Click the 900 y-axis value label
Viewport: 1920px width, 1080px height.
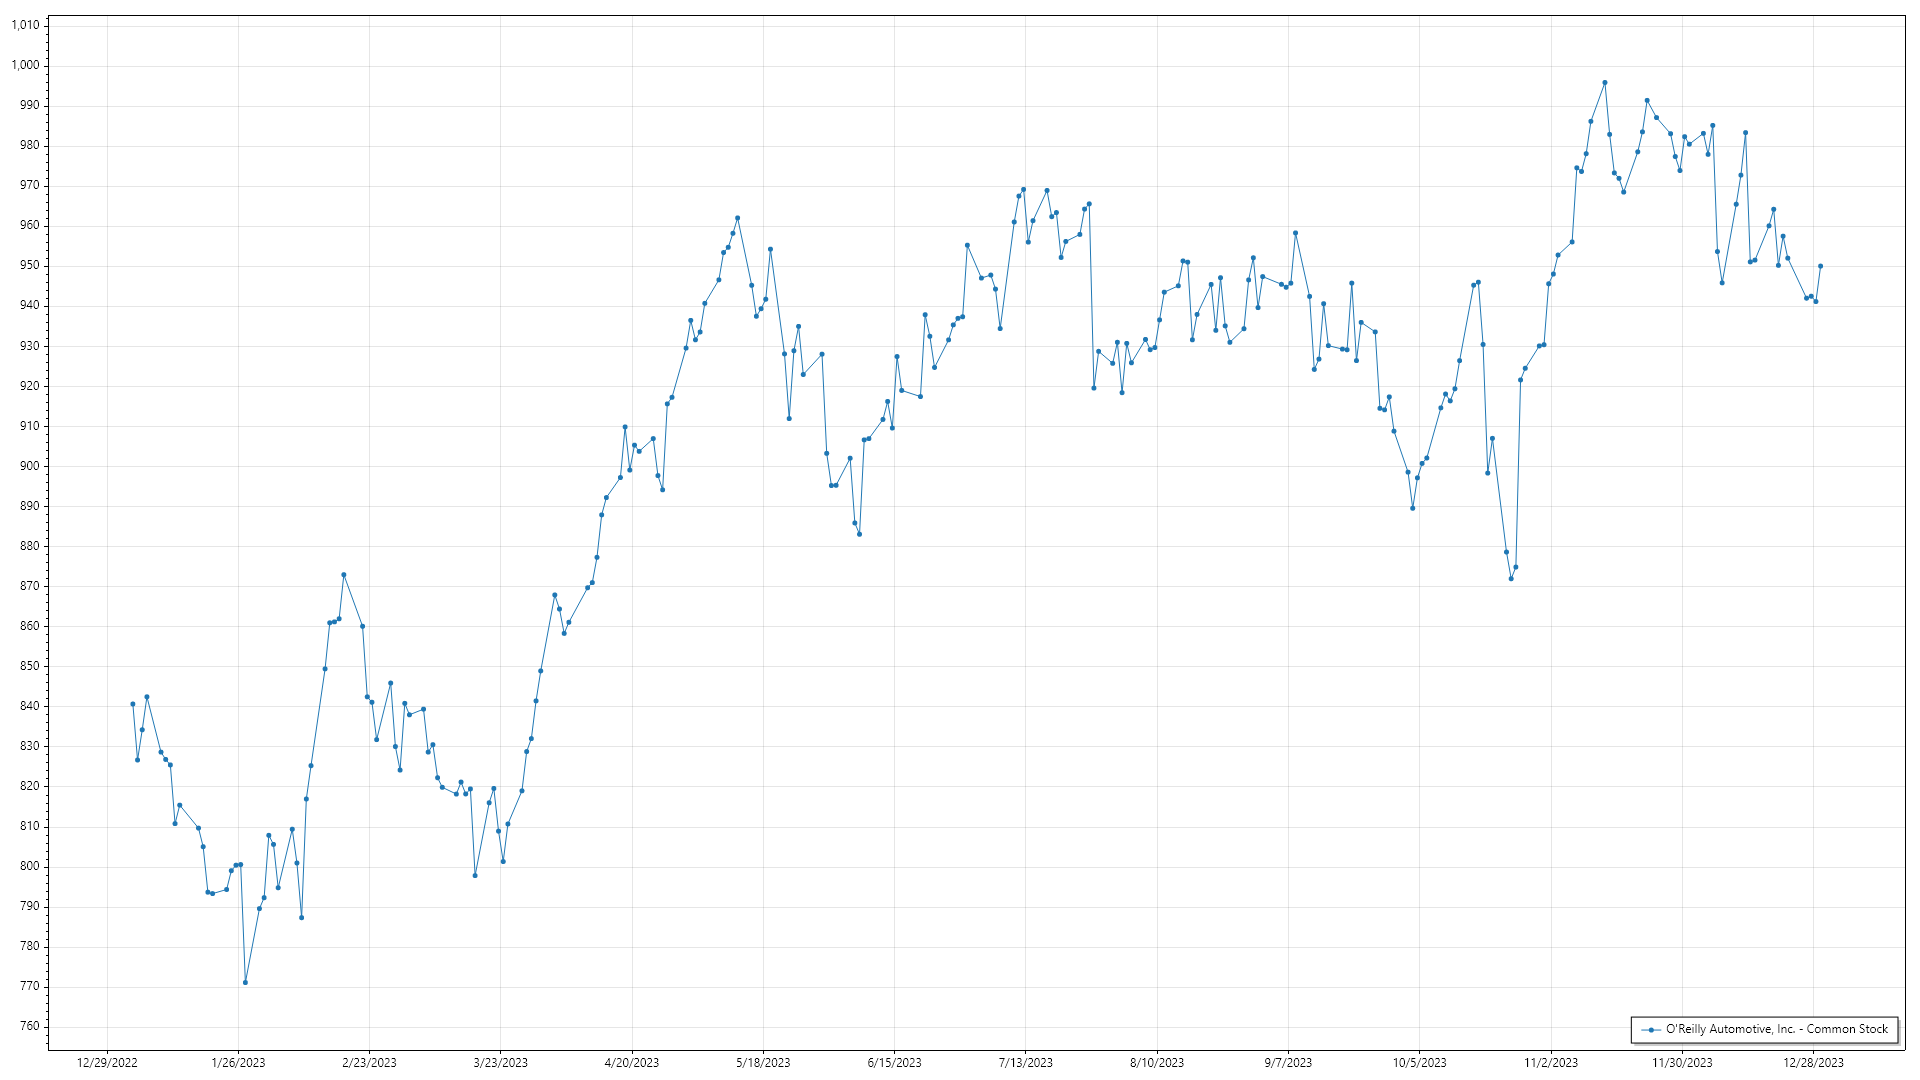coord(29,466)
